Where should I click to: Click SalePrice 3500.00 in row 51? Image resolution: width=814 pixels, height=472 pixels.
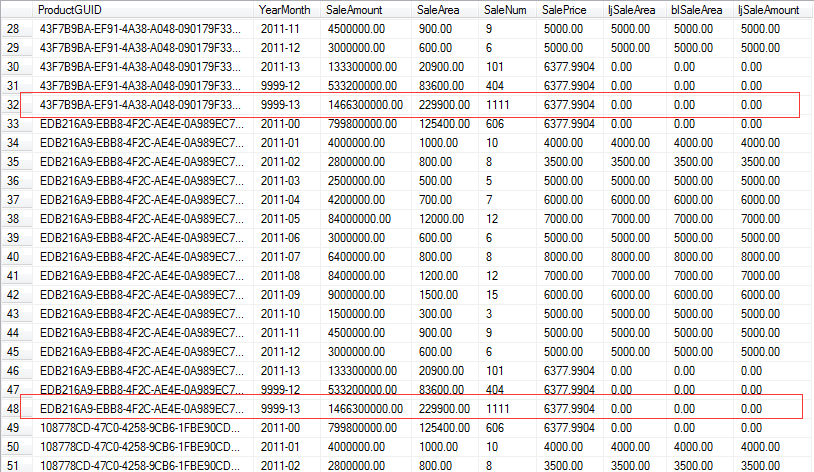(563, 466)
